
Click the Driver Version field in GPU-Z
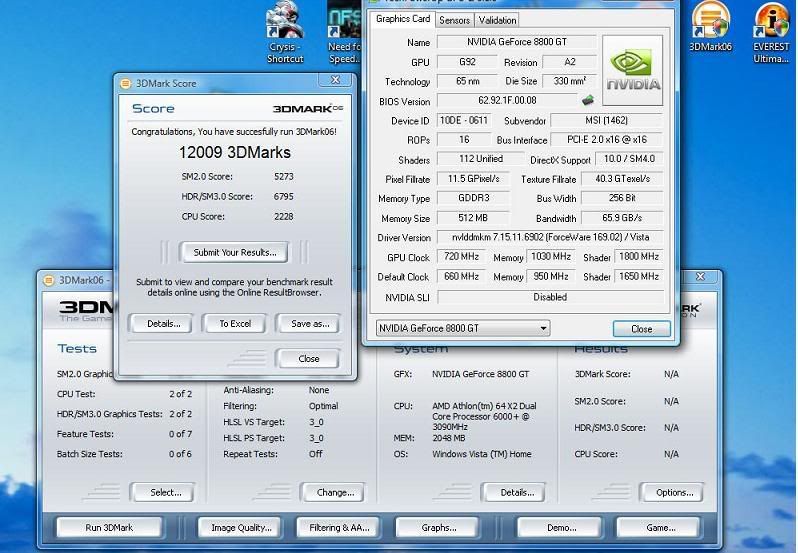point(550,237)
